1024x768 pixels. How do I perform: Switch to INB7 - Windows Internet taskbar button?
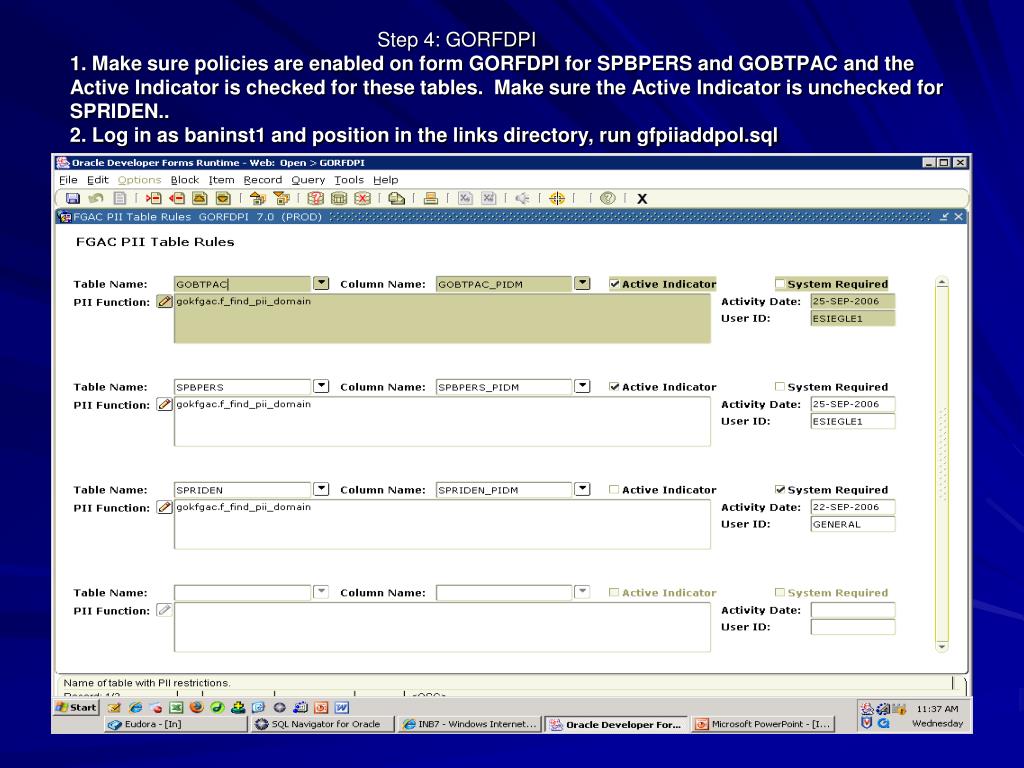tap(470, 724)
